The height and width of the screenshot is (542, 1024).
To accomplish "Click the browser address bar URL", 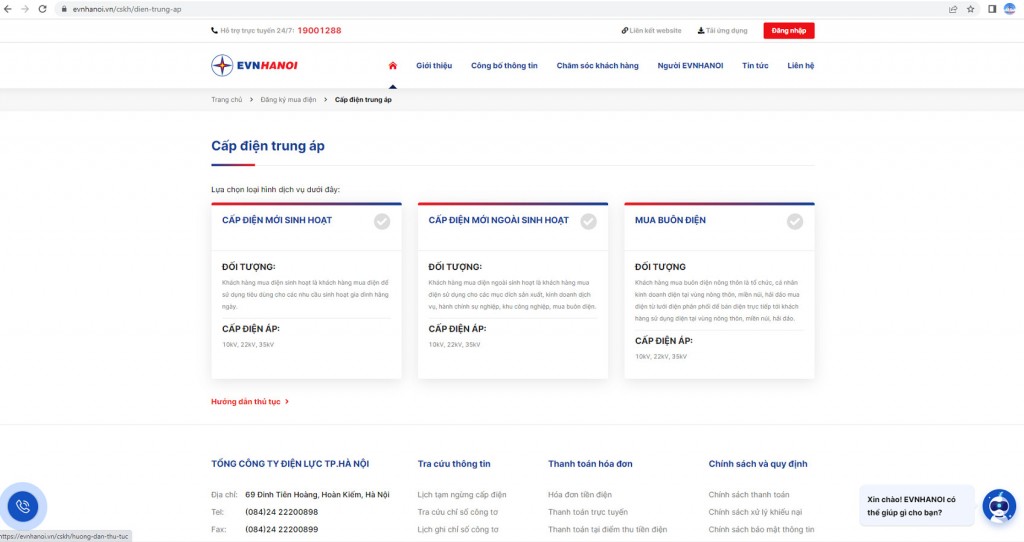I will [127, 9].
